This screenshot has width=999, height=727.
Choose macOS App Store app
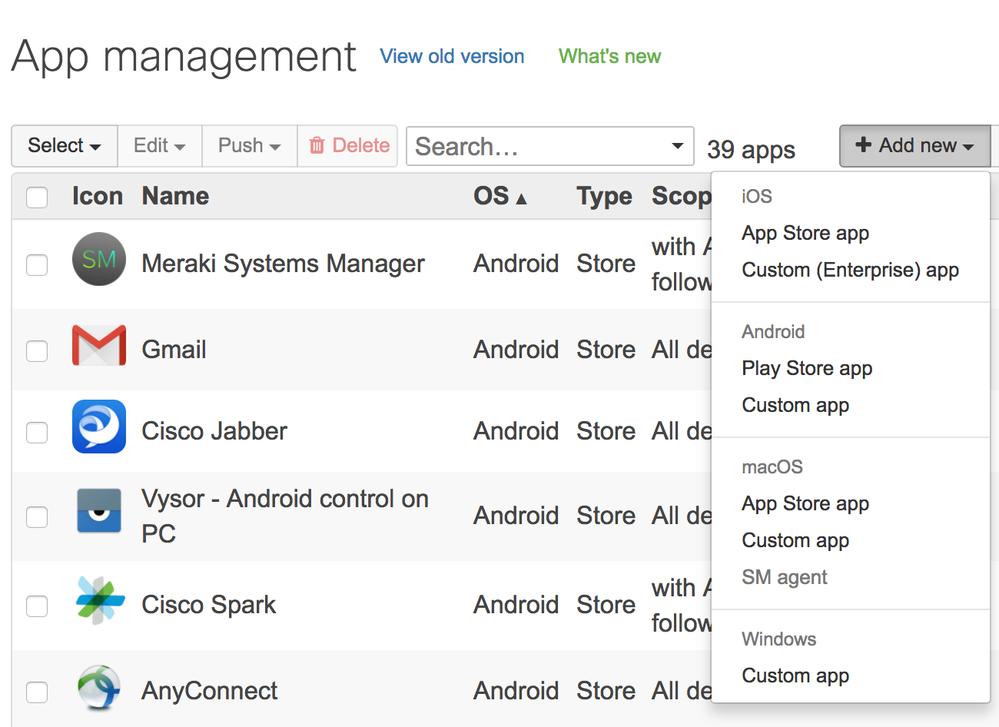point(805,503)
